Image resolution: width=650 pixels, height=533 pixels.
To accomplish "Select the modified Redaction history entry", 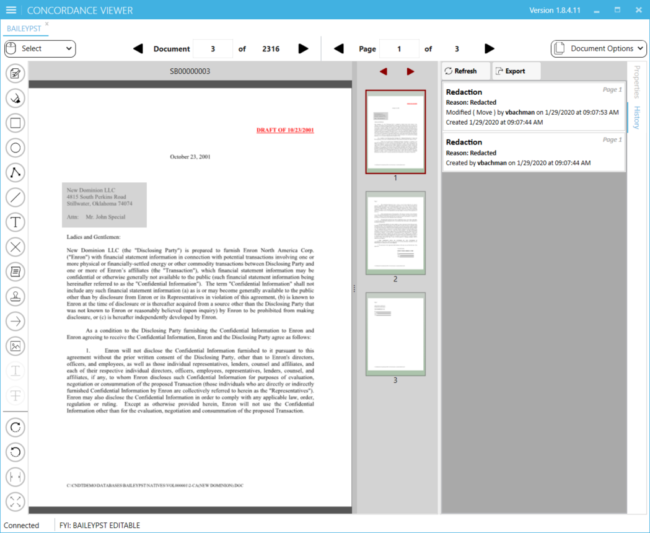I will point(534,107).
